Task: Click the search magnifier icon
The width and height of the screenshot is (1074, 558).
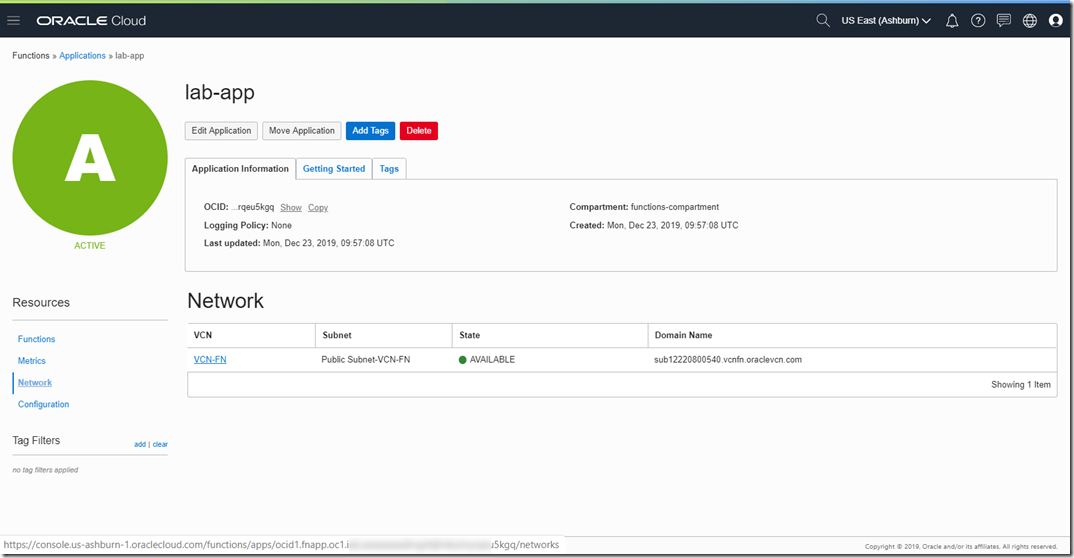Action: tap(823, 21)
